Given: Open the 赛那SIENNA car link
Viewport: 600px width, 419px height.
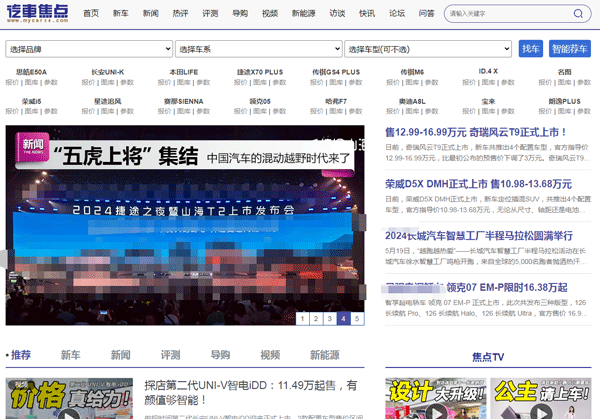Looking at the screenshot, I should (x=184, y=101).
